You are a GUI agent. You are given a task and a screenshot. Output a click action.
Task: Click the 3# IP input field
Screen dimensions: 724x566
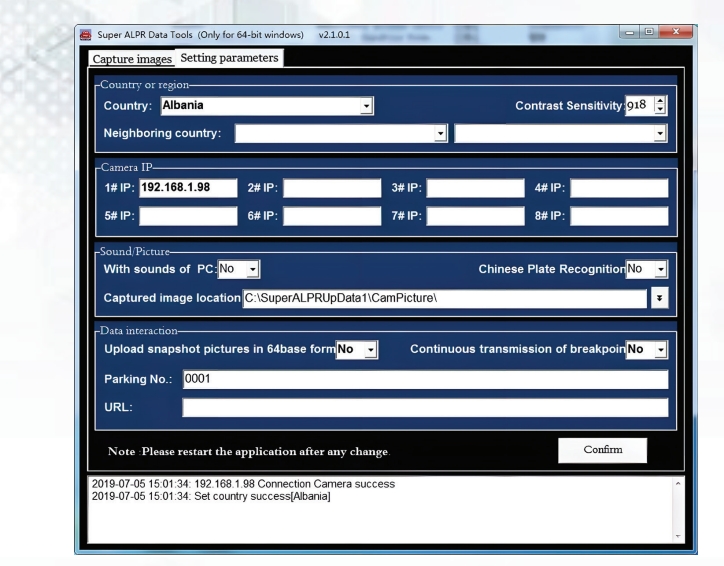[x=475, y=188]
